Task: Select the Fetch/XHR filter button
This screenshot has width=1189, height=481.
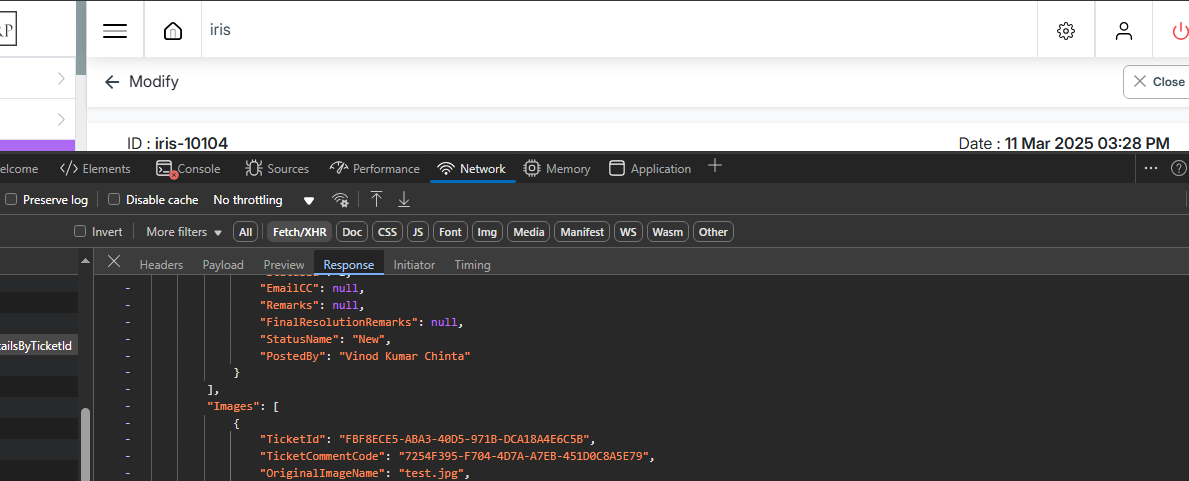Action: [x=298, y=232]
